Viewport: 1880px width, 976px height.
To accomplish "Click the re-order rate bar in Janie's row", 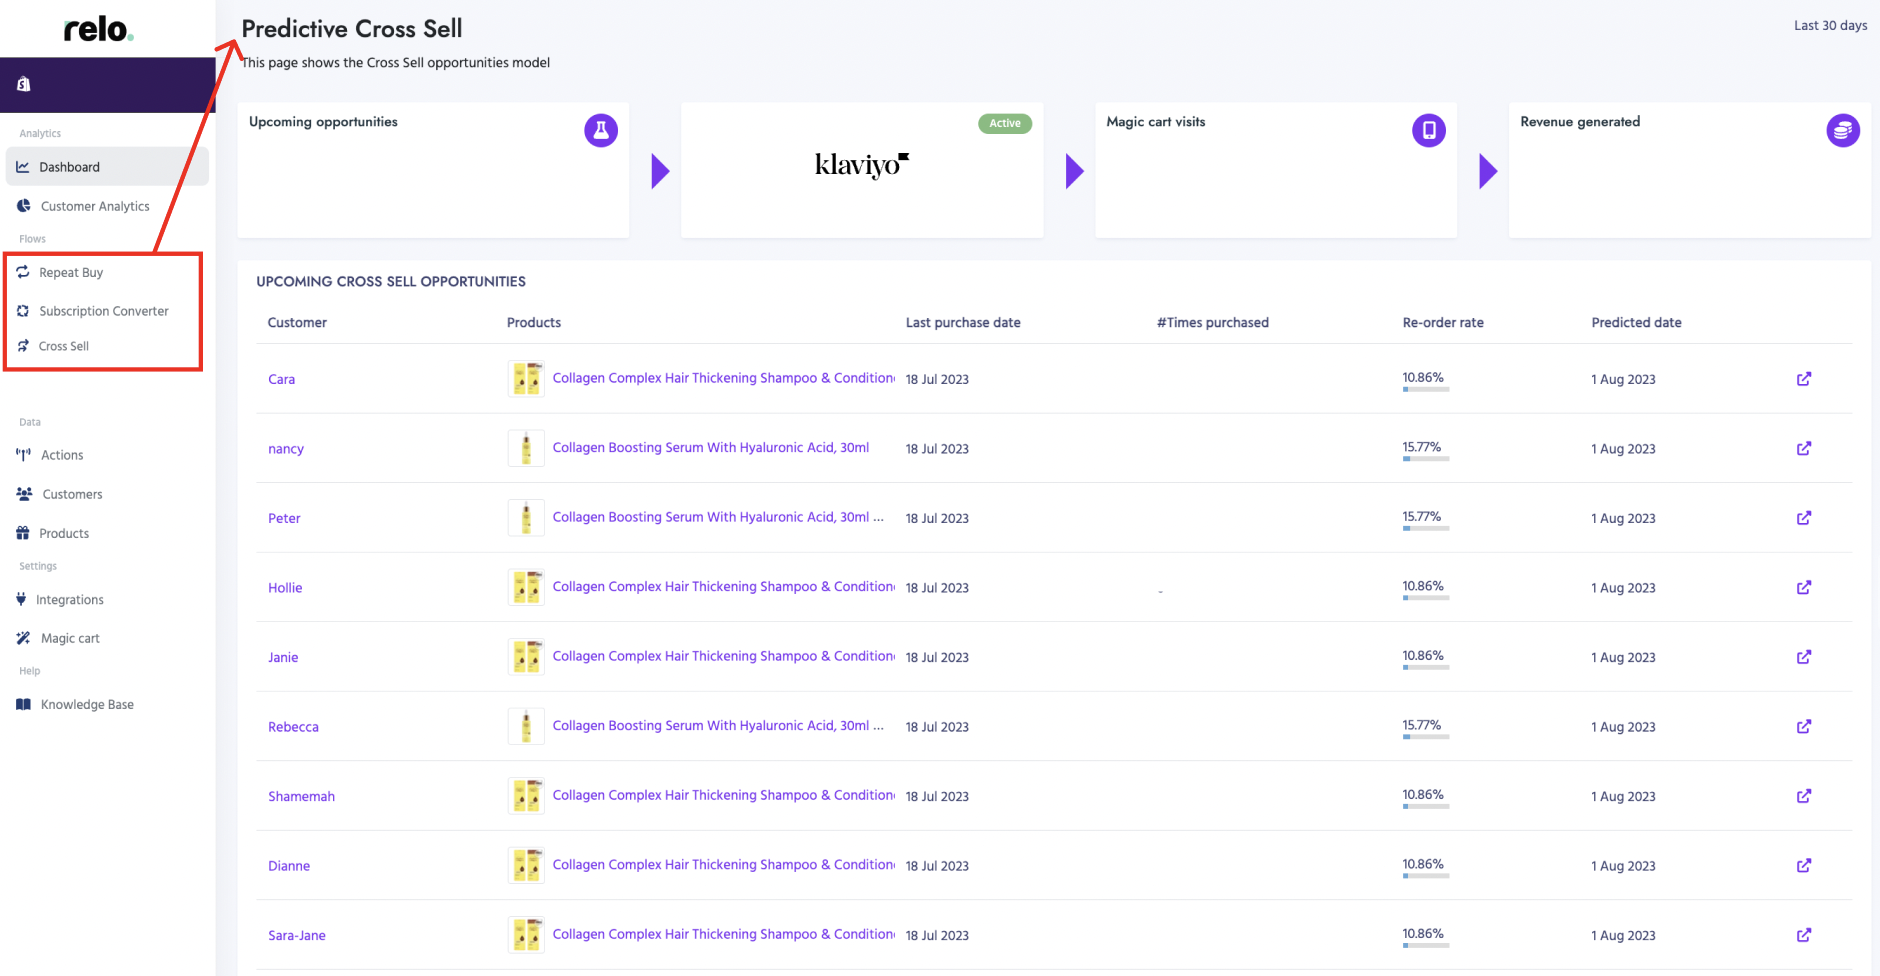I will (1426, 667).
